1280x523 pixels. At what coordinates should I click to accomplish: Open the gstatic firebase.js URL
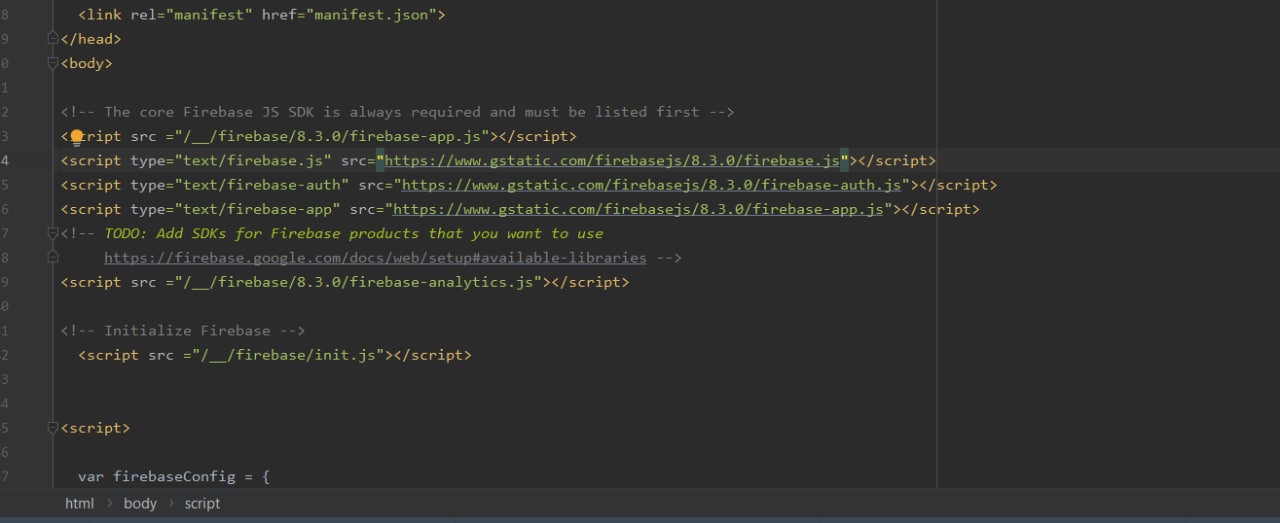pyautogui.click(x=612, y=160)
